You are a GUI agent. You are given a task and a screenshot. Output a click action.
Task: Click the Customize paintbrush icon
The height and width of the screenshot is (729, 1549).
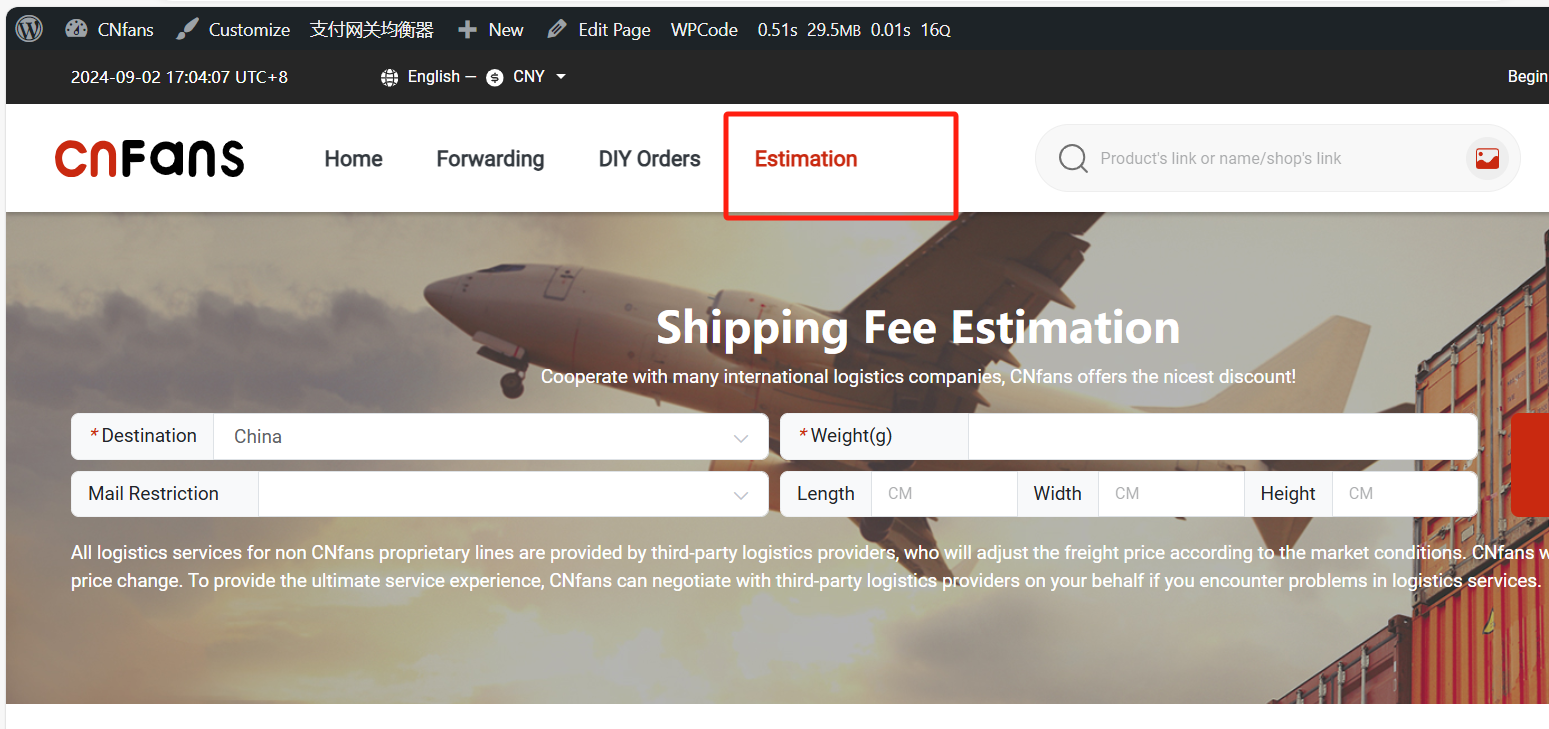coord(187,29)
